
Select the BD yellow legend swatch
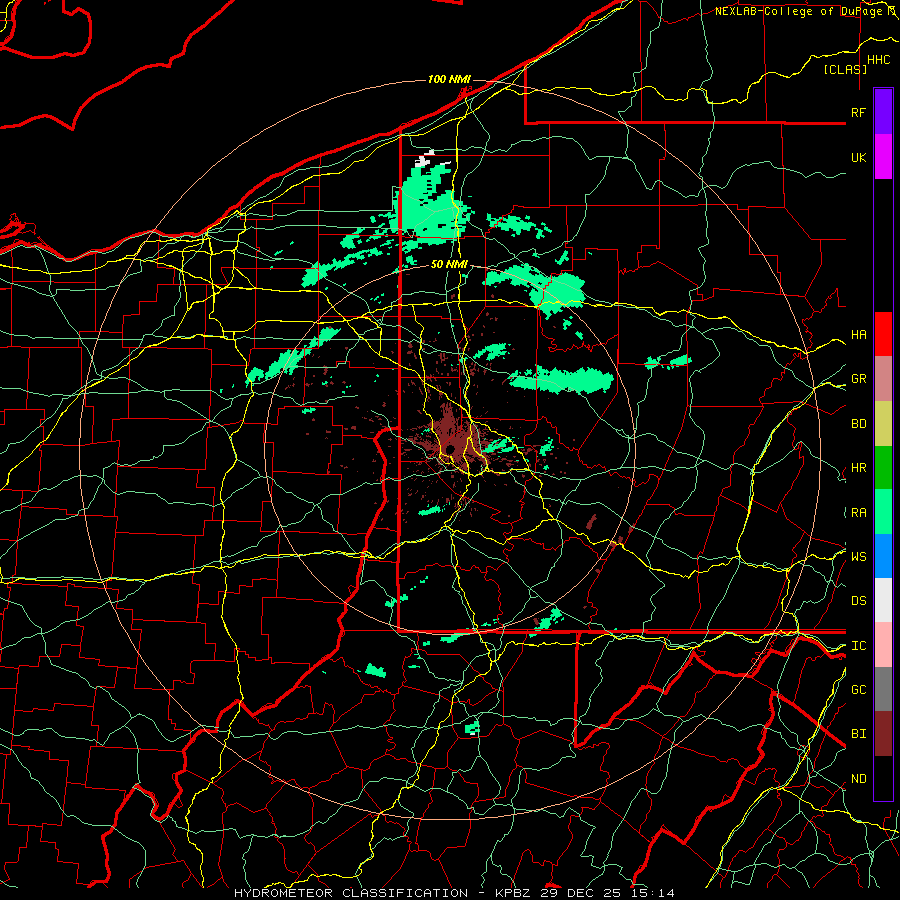pyautogui.click(x=883, y=424)
